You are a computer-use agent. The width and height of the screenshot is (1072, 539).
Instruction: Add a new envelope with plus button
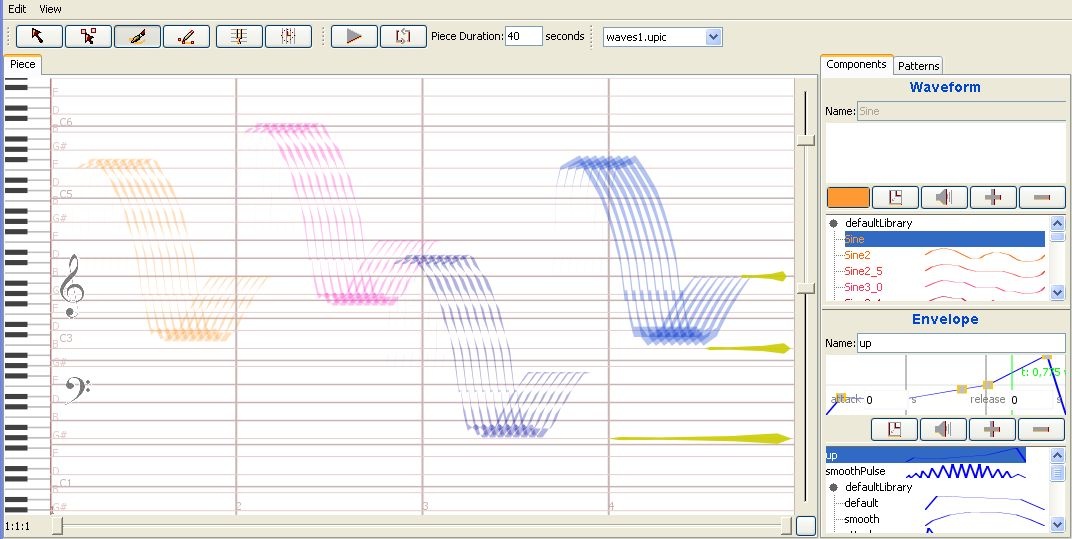pyautogui.click(x=993, y=430)
